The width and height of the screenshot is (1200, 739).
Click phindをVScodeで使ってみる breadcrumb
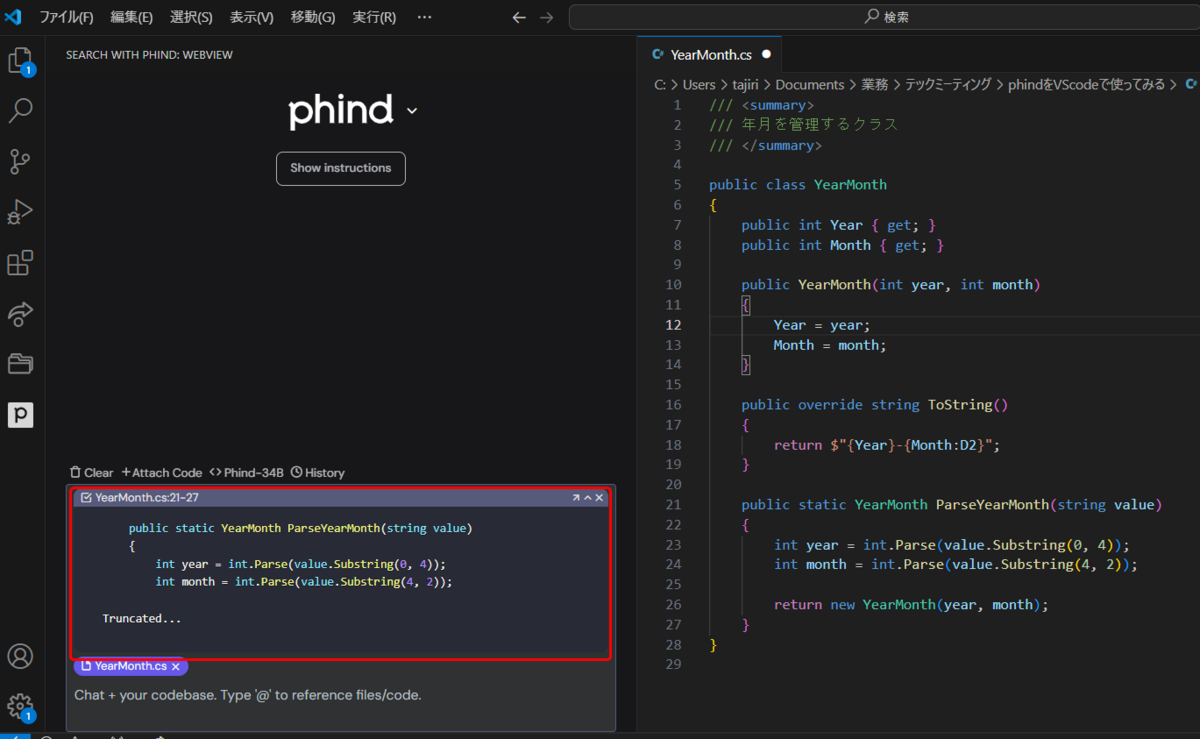coord(1085,85)
